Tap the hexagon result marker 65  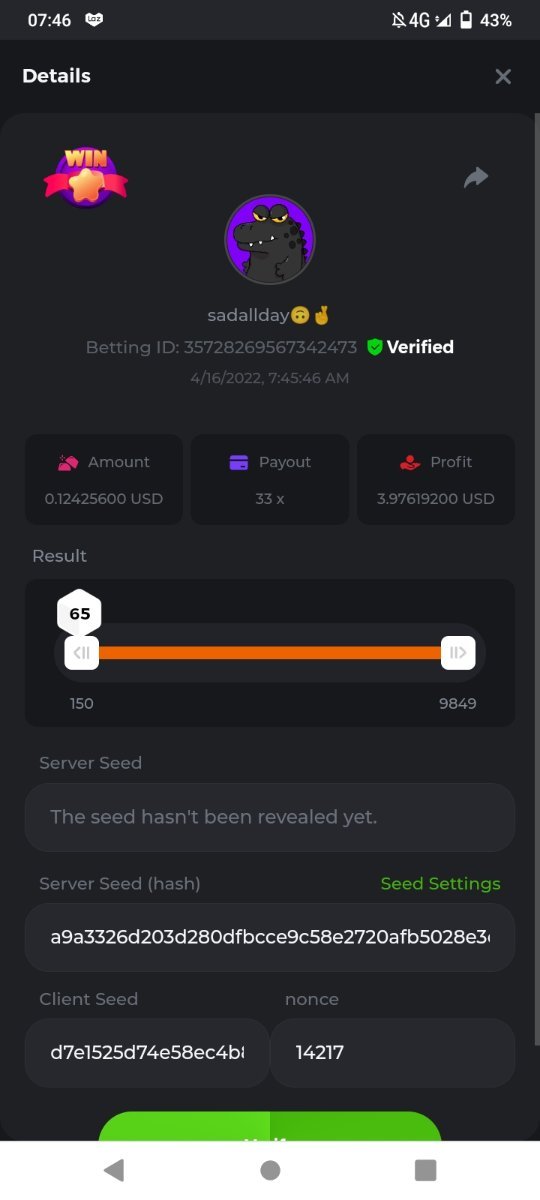coord(80,613)
